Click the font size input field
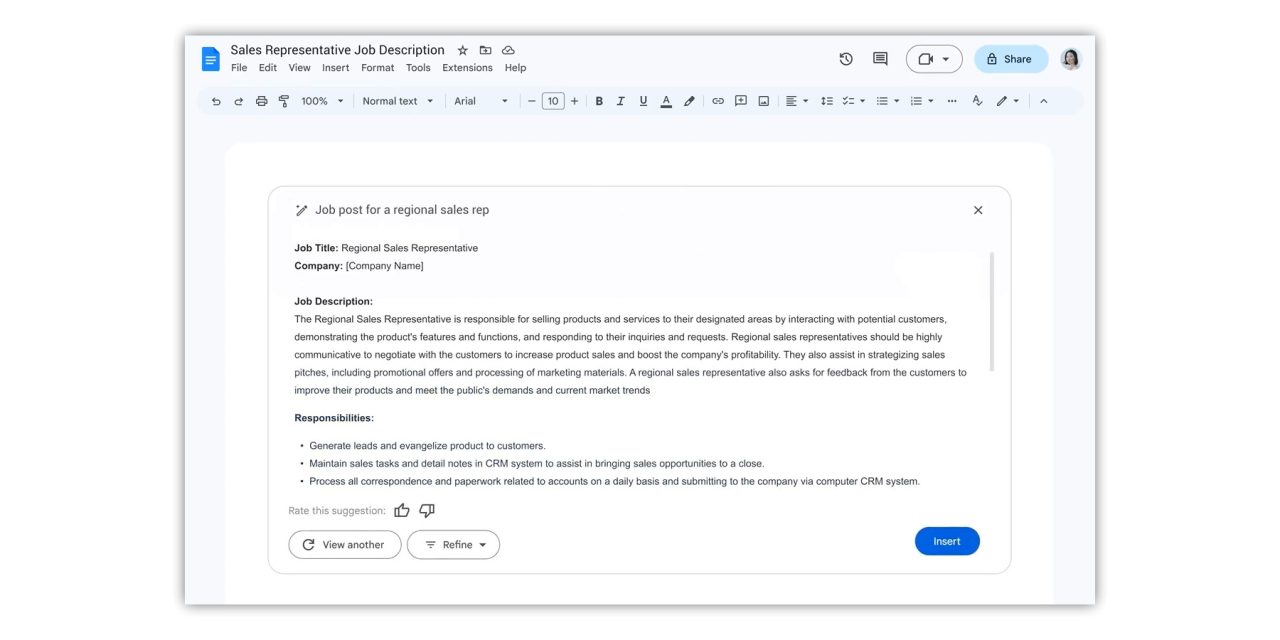This screenshot has width=1280, height=640. pos(553,101)
